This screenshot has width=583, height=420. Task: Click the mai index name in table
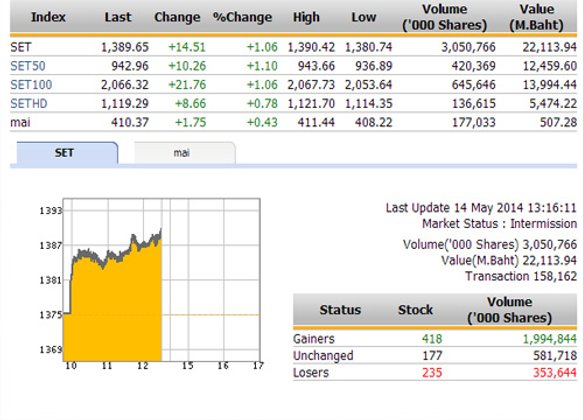[20, 122]
